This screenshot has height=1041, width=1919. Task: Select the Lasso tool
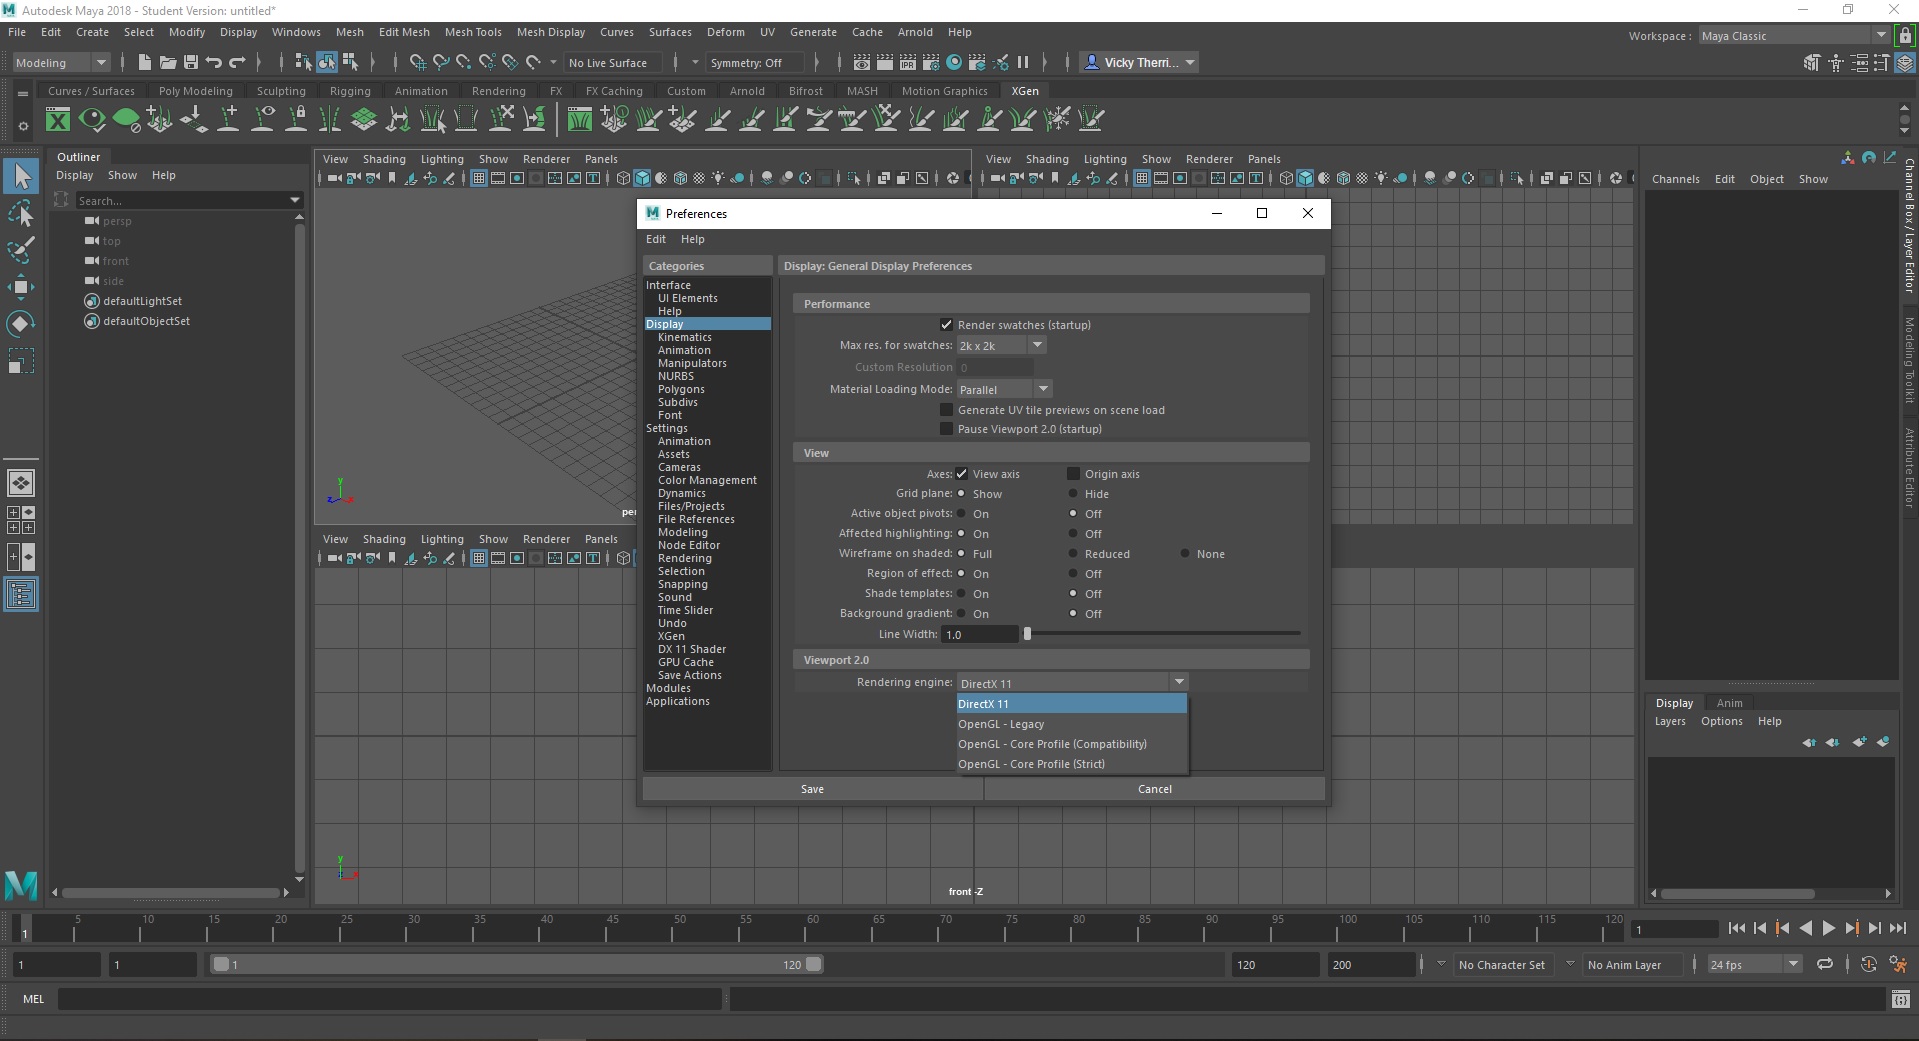[21, 213]
